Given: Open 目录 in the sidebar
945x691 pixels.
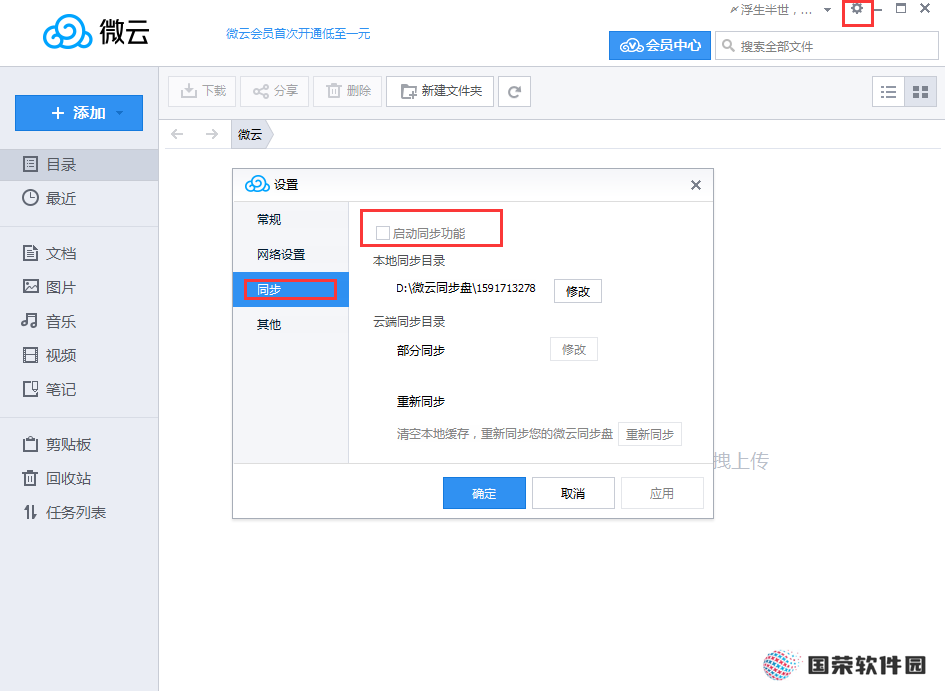Looking at the screenshot, I should (x=79, y=164).
